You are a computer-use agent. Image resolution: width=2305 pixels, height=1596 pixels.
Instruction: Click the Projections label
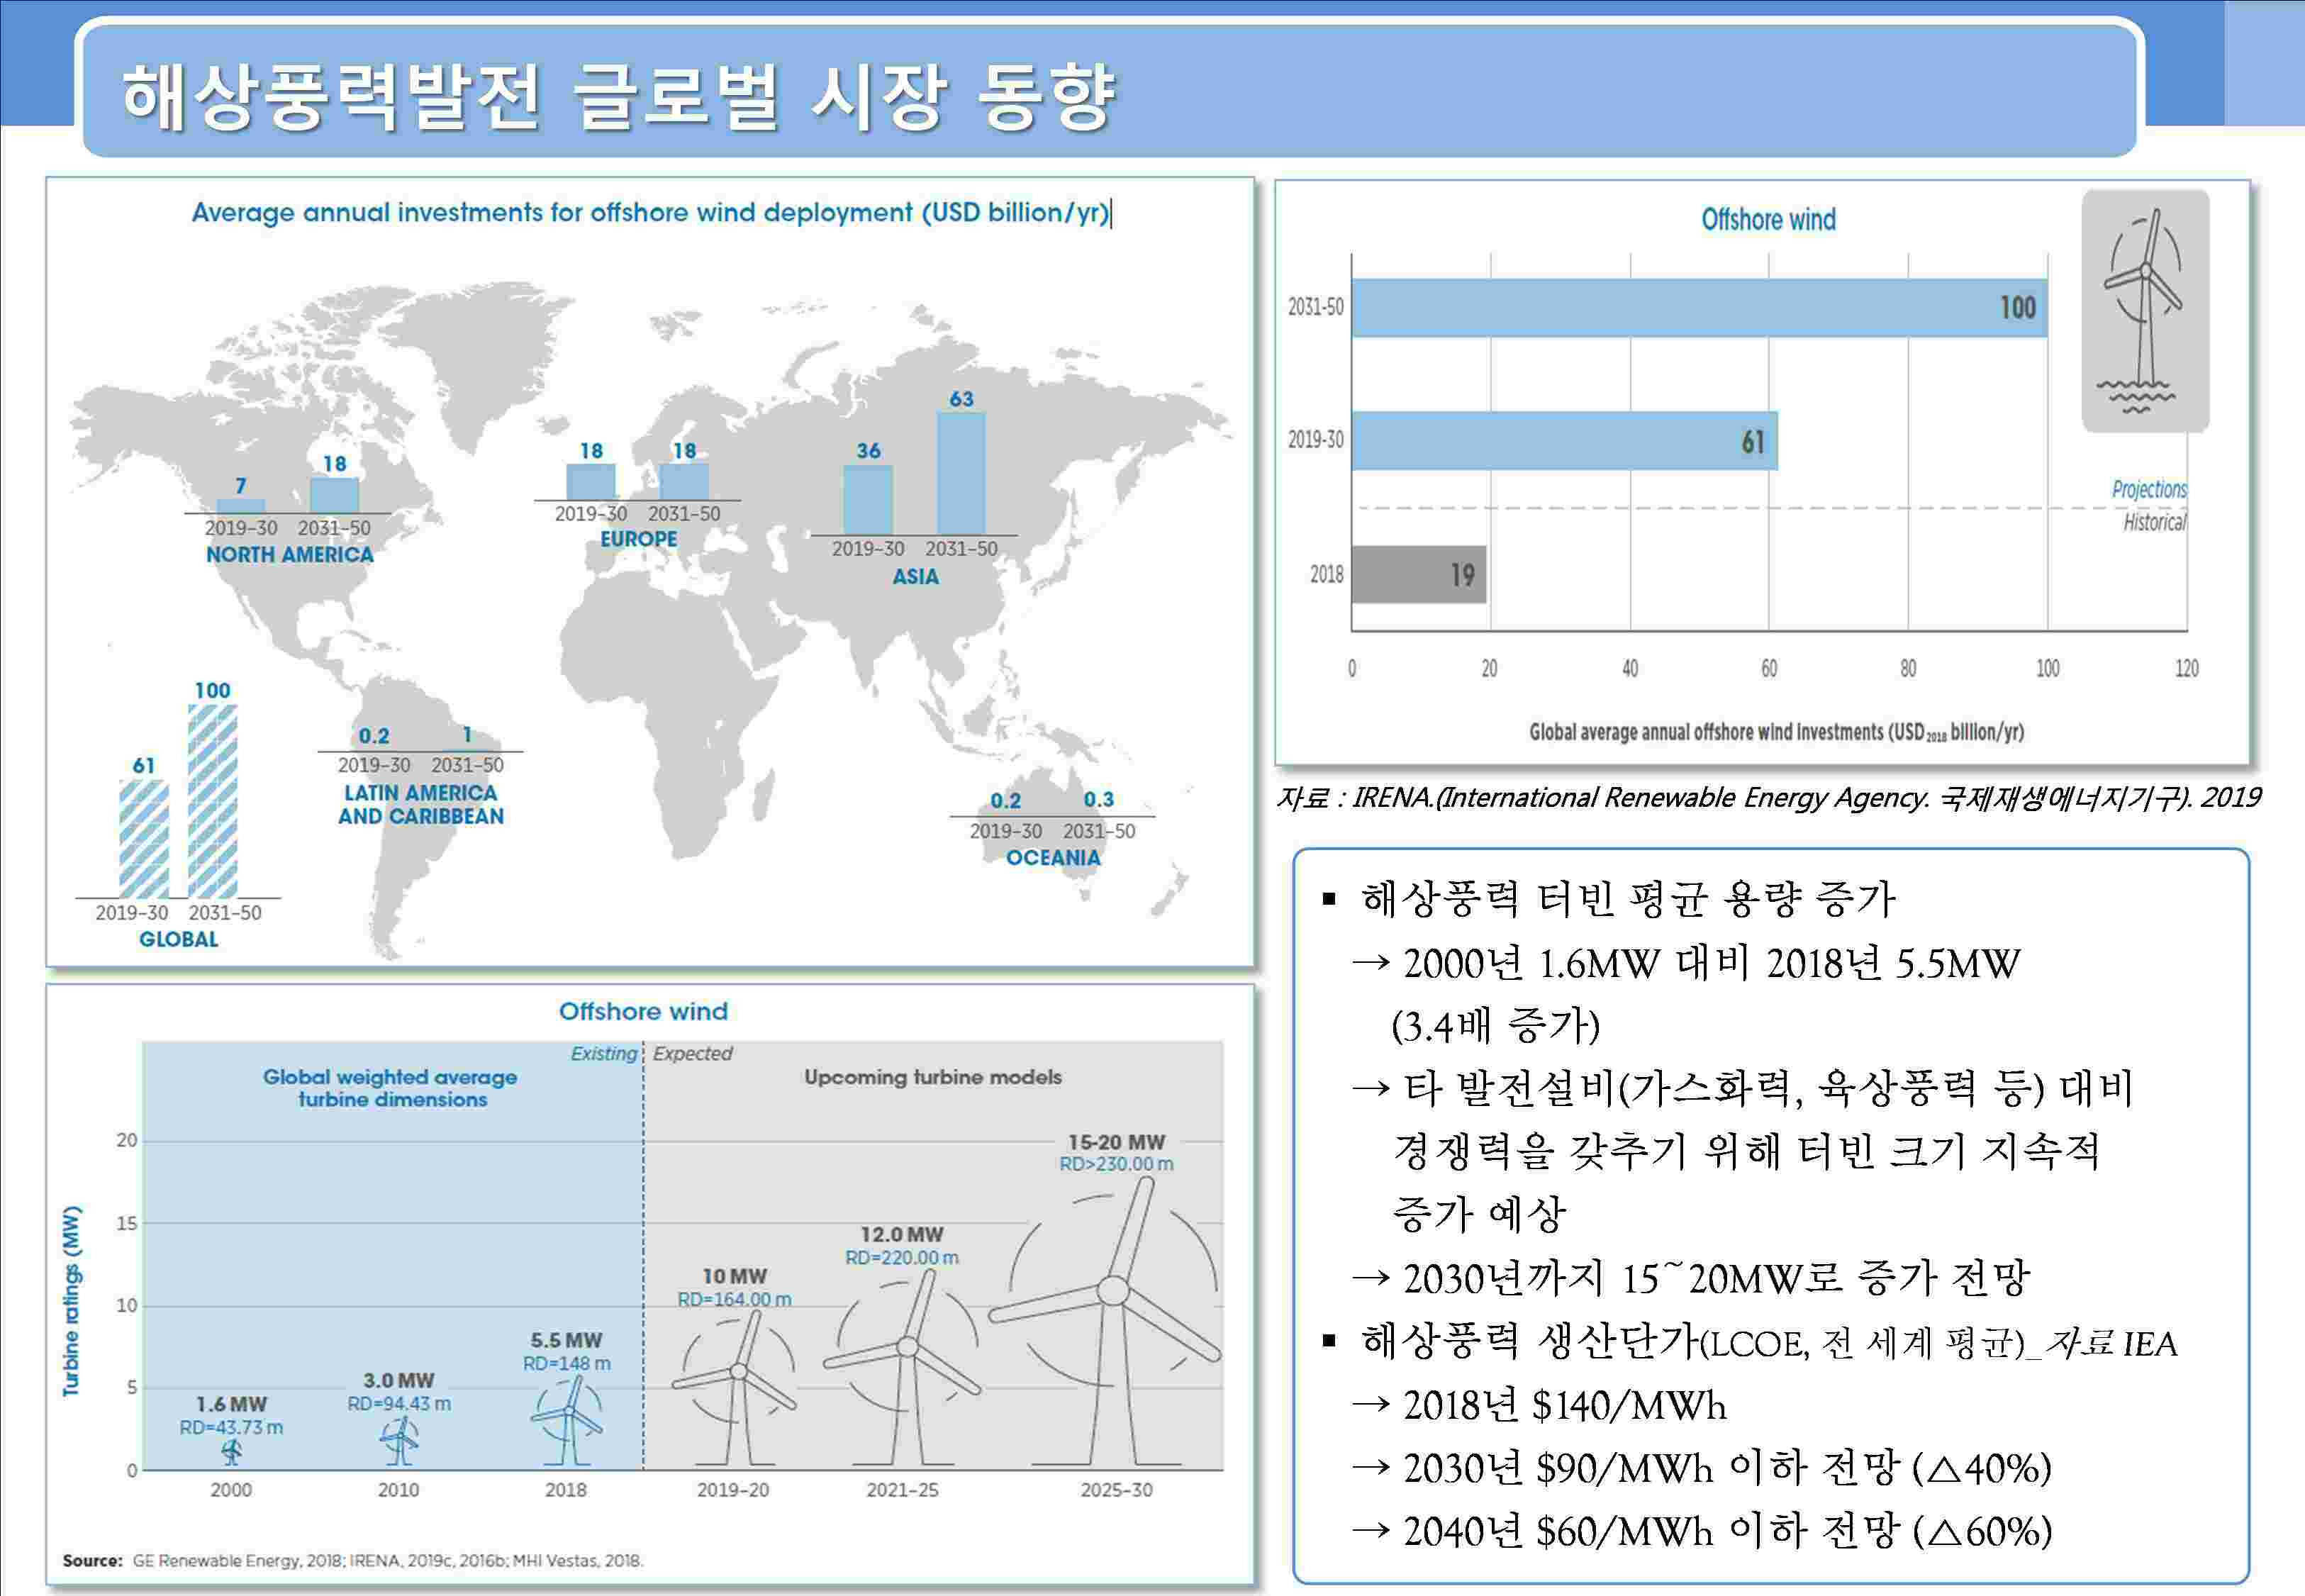(2149, 489)
